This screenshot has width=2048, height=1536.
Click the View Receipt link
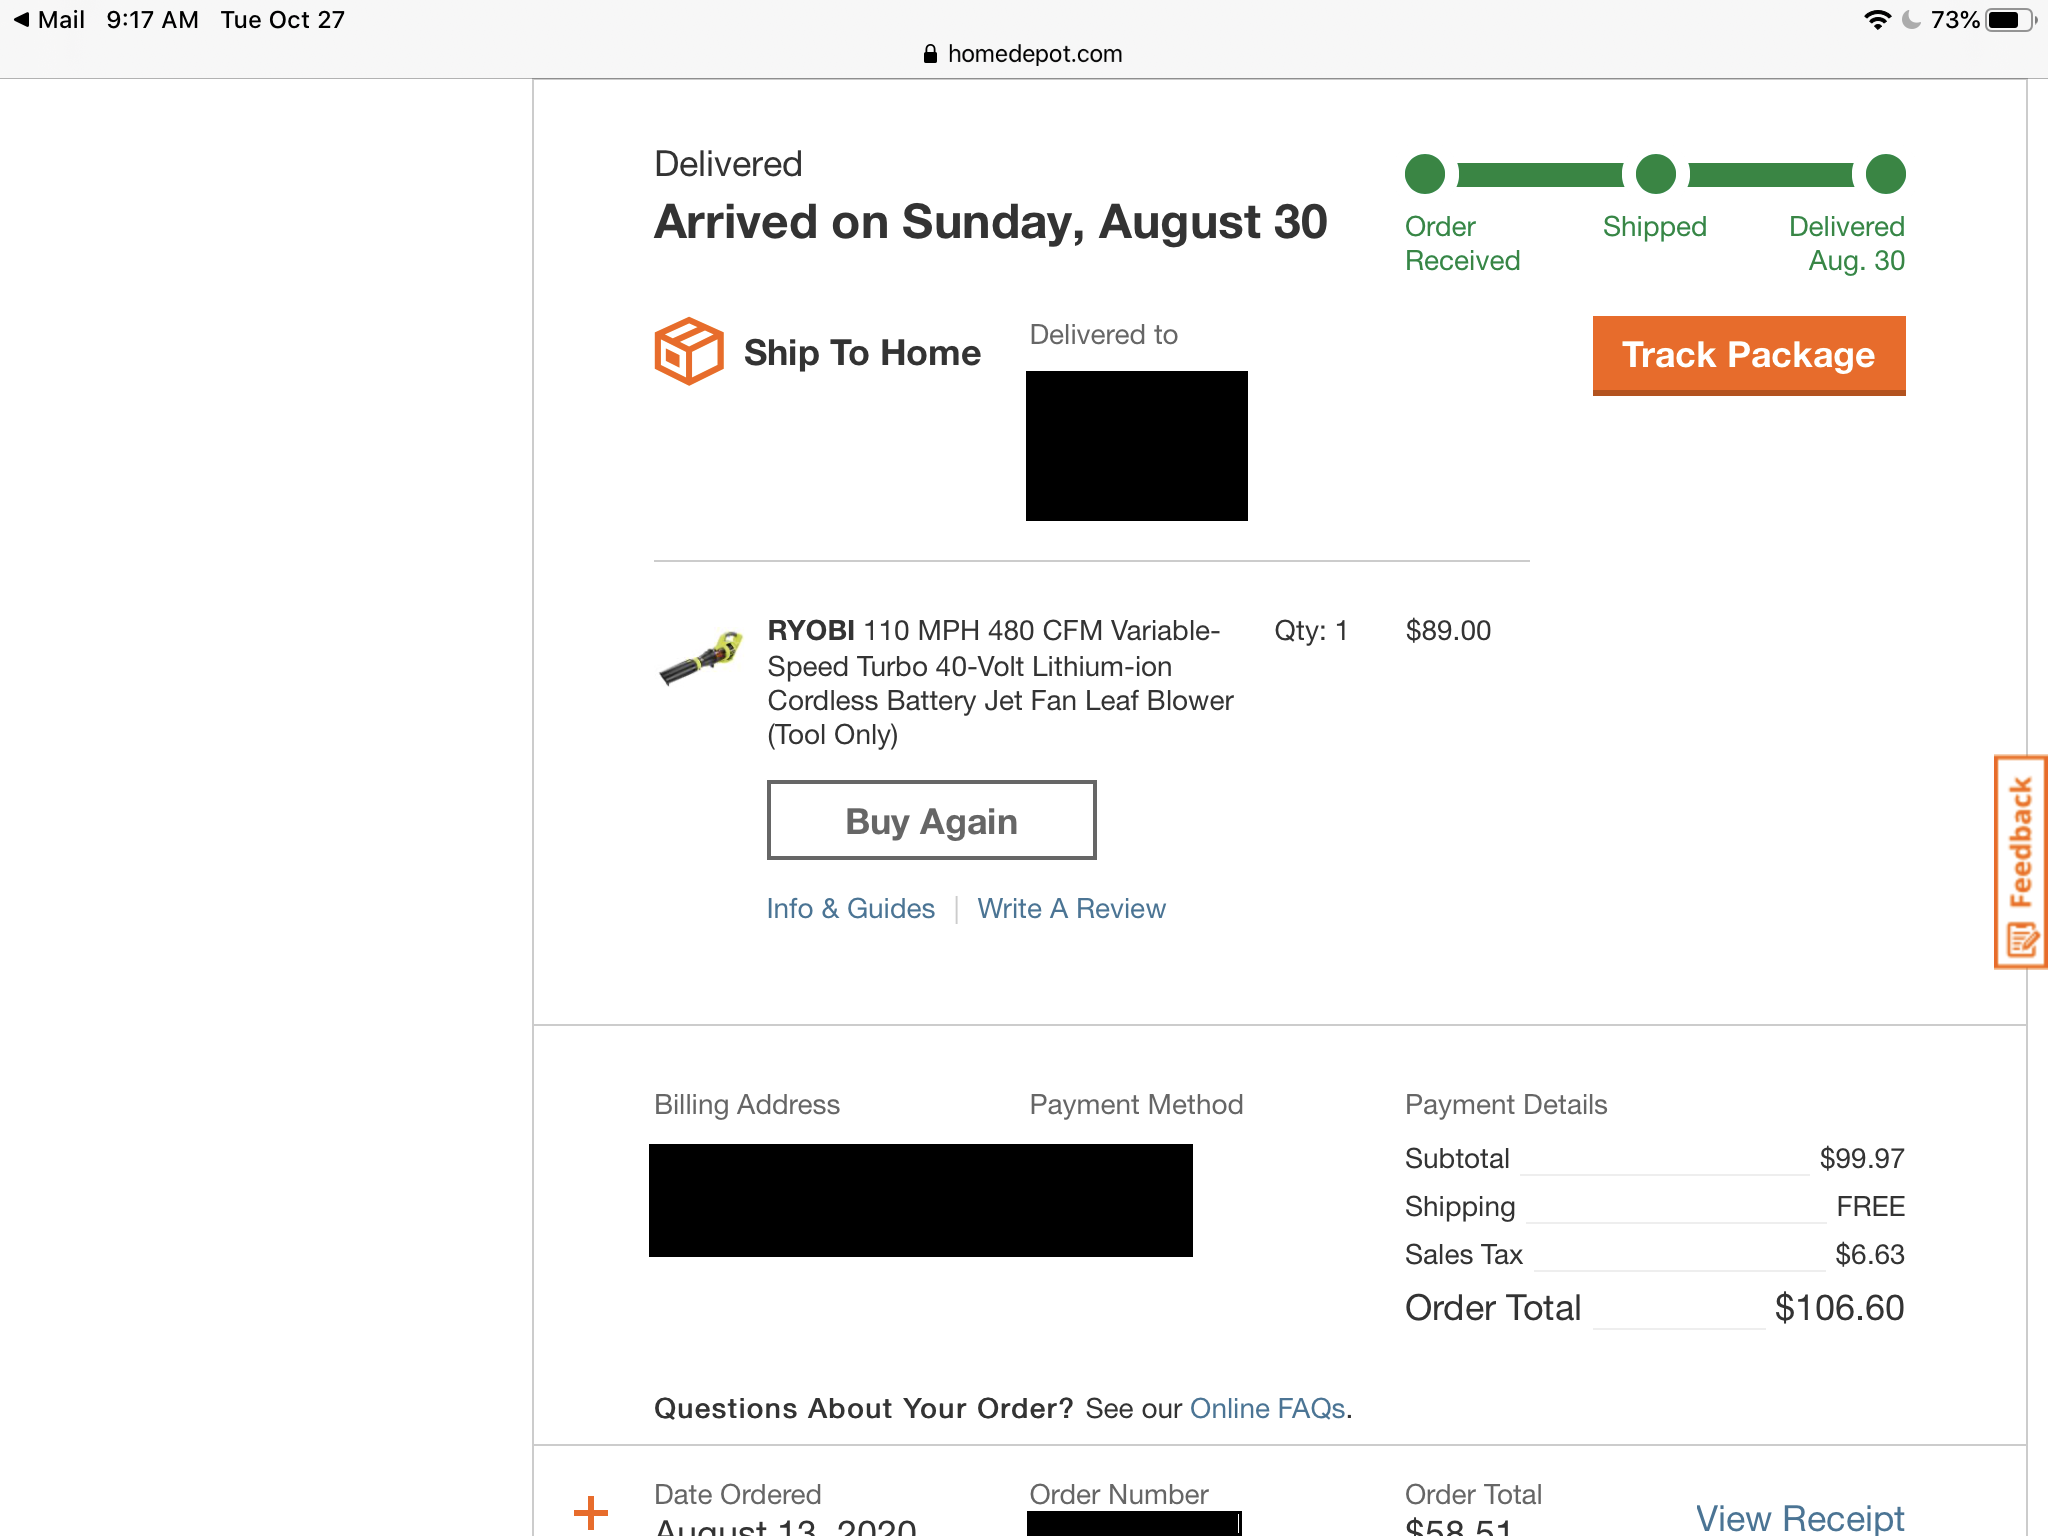click(1799, 1518)
